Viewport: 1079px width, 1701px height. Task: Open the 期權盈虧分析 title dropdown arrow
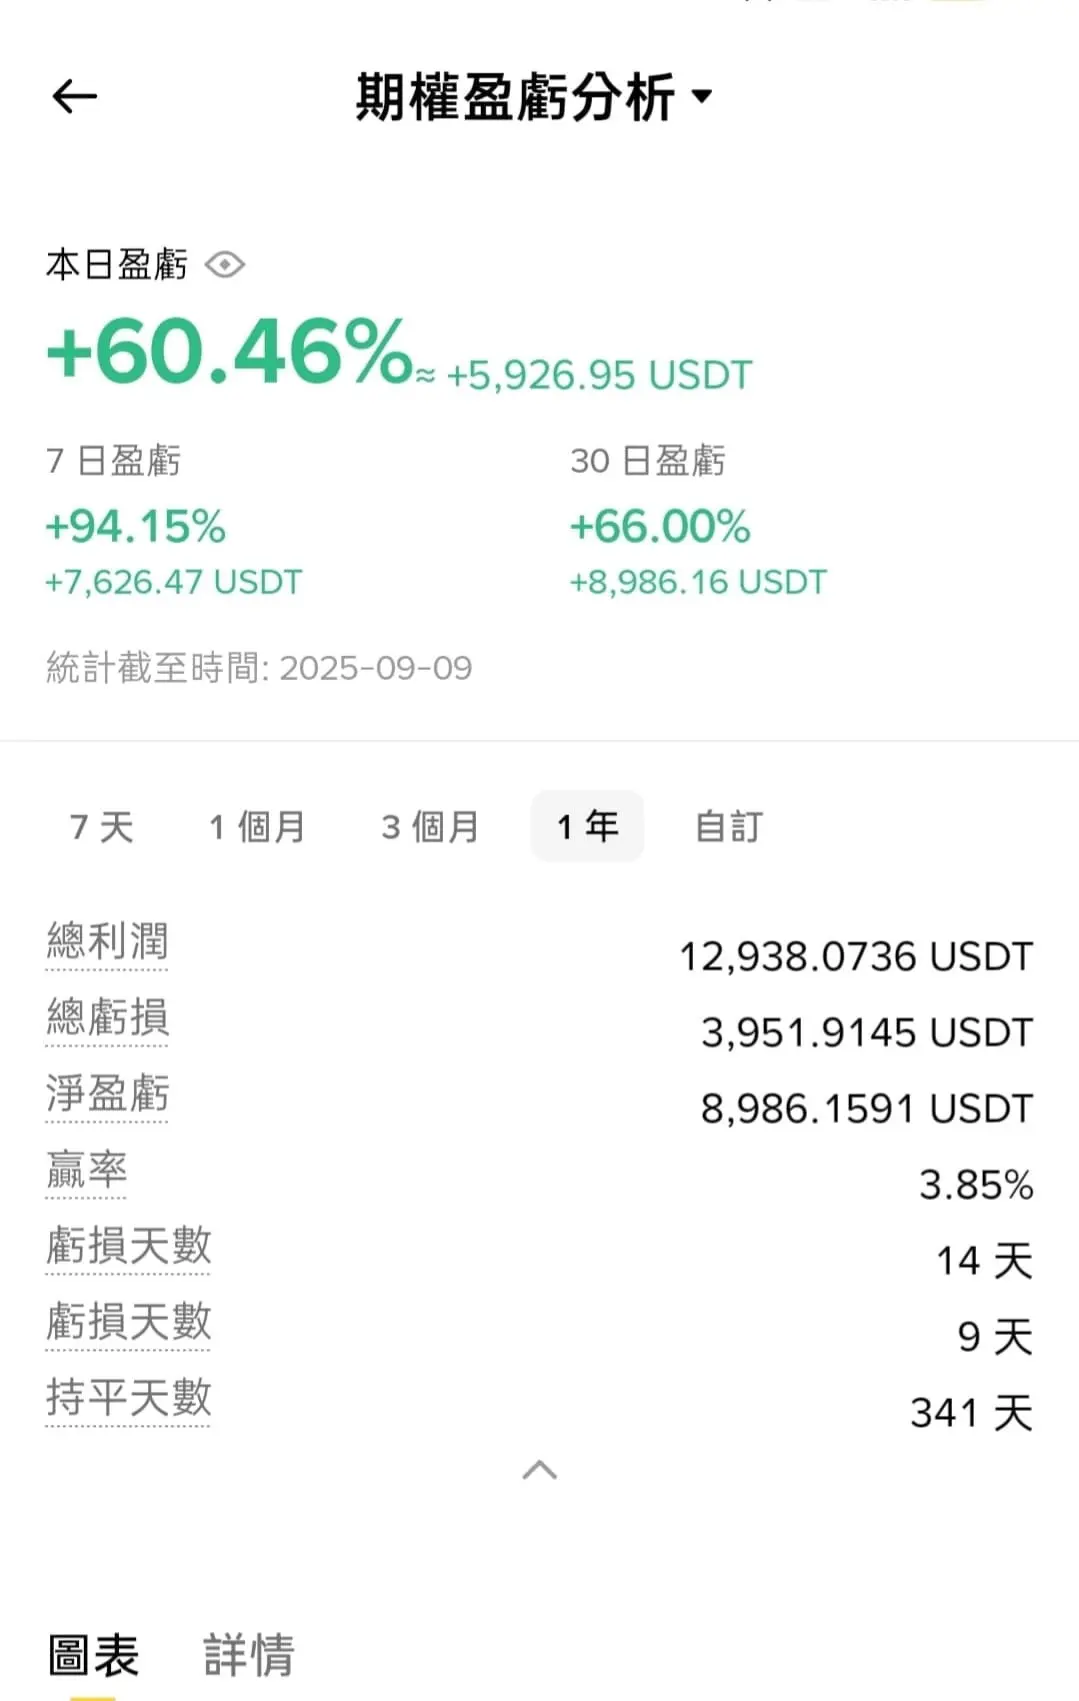pos(702,96)
